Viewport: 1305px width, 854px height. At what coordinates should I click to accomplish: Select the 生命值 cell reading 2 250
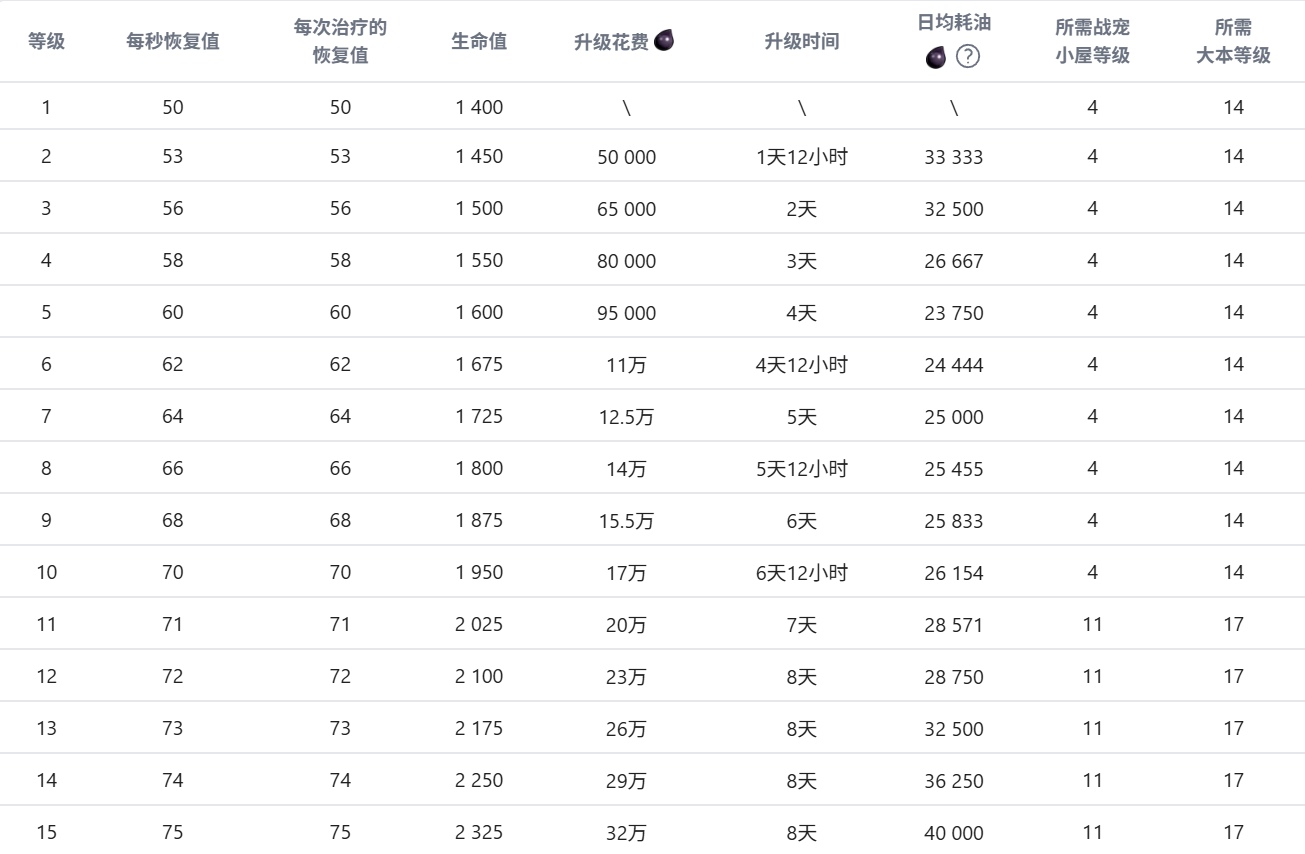coord(479,781)
